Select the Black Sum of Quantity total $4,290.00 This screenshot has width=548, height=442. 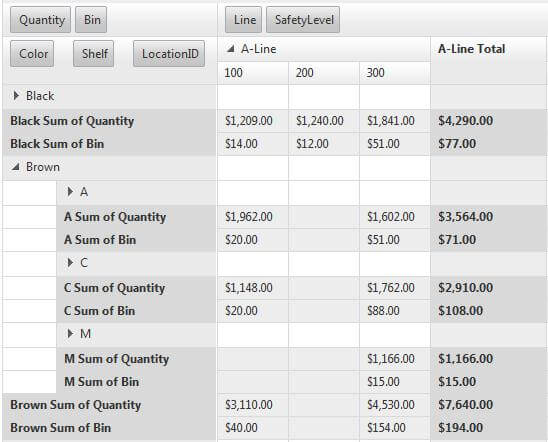point(466,121)
